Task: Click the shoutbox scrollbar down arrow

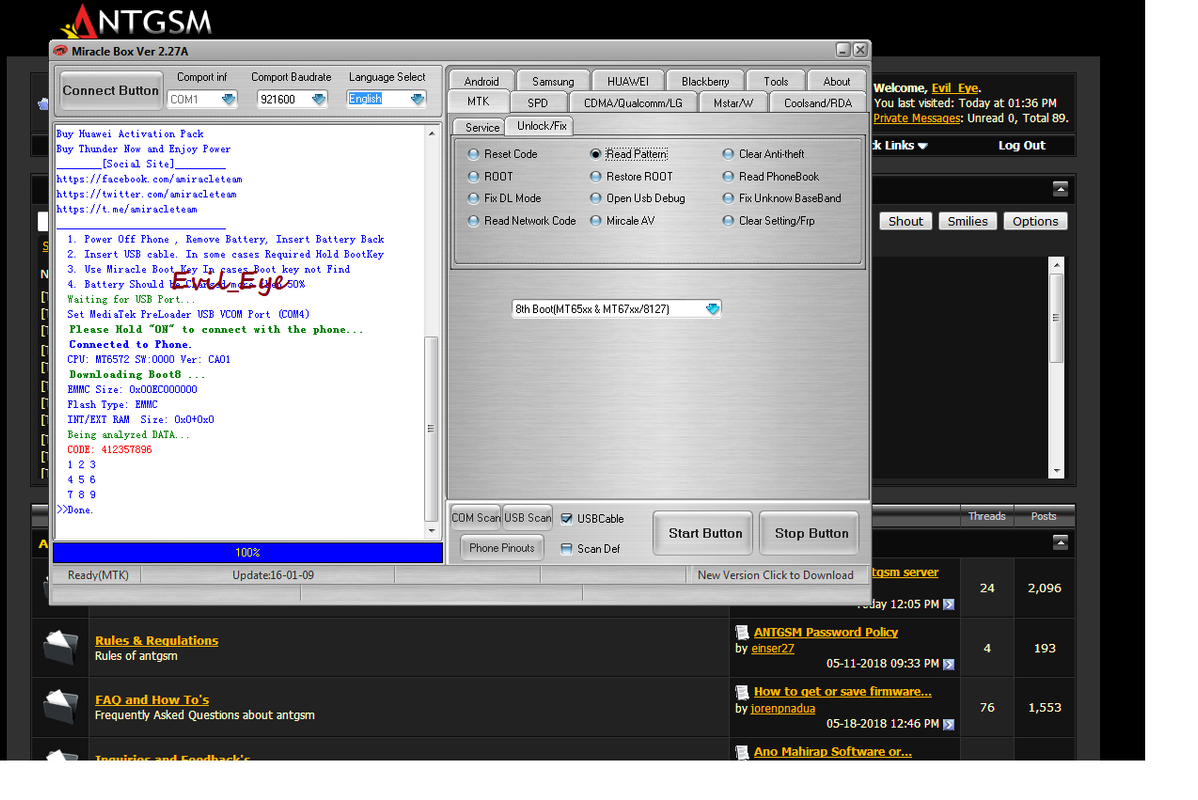Action: point(1057,471)
